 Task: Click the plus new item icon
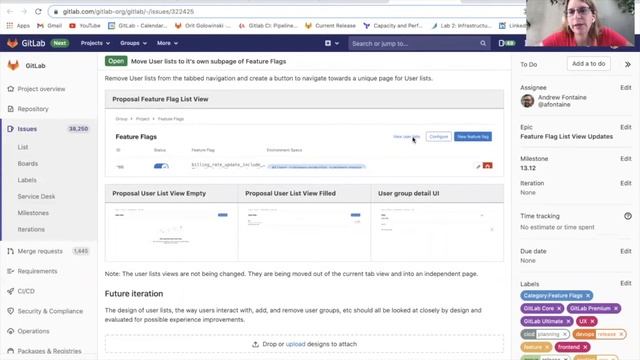click(x=328, y=43)
